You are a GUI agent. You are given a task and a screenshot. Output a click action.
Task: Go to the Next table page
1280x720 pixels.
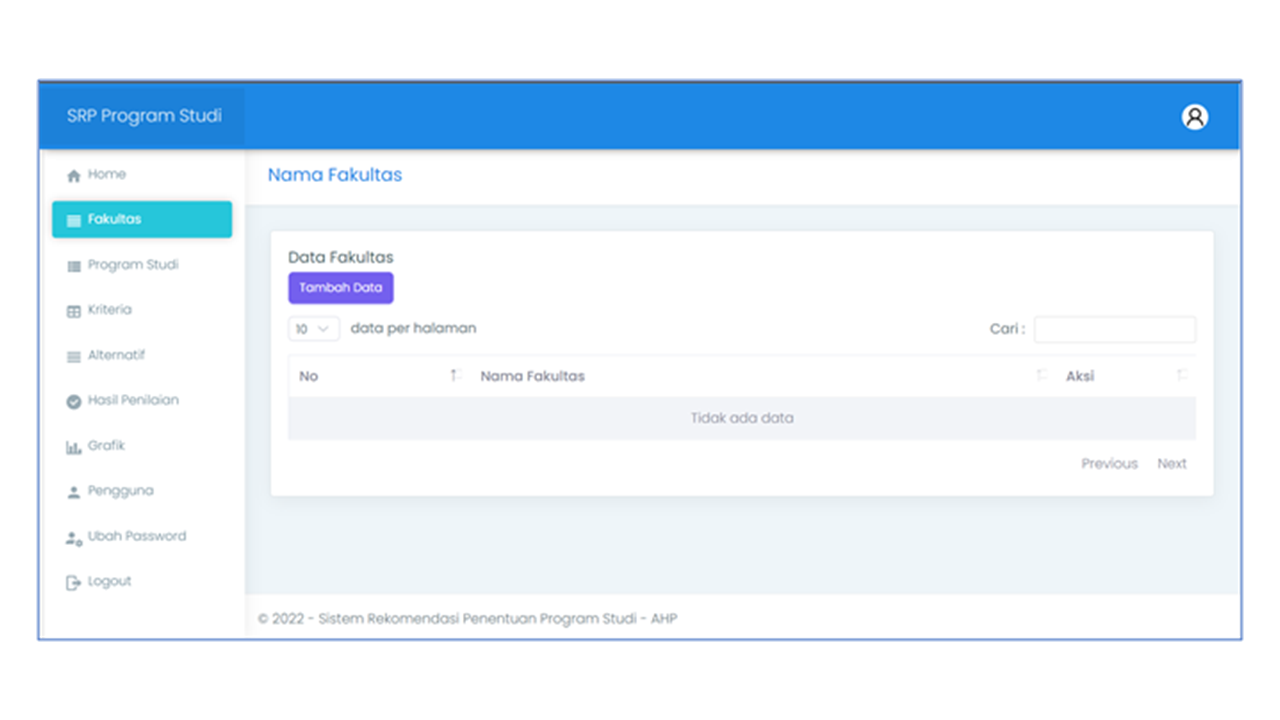pyautogui.click(x=1171, y=464)
